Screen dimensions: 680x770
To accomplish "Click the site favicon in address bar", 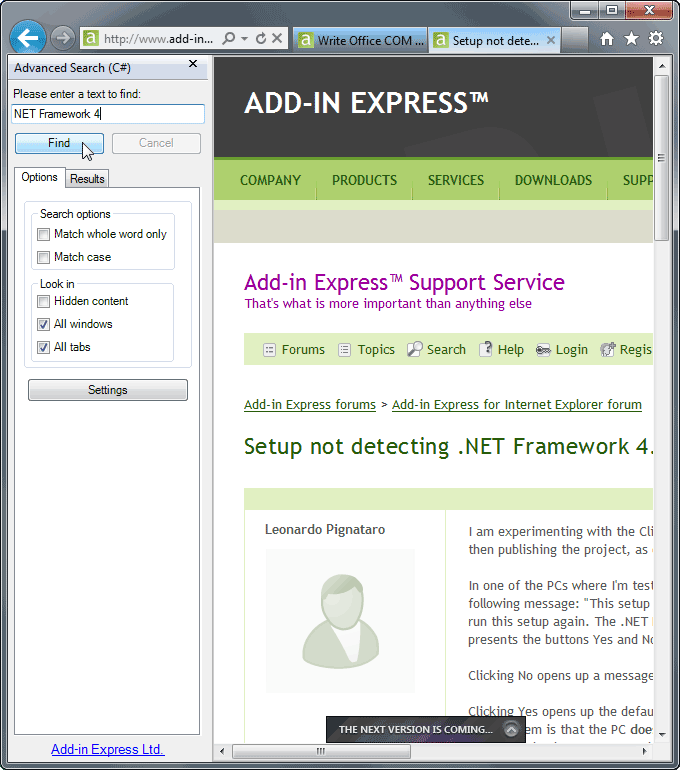I will (90, 38).
